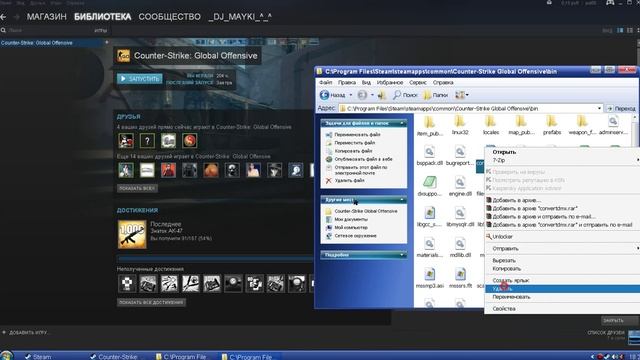
Task: Open the prefabs folder
Action: click(552, 125)
